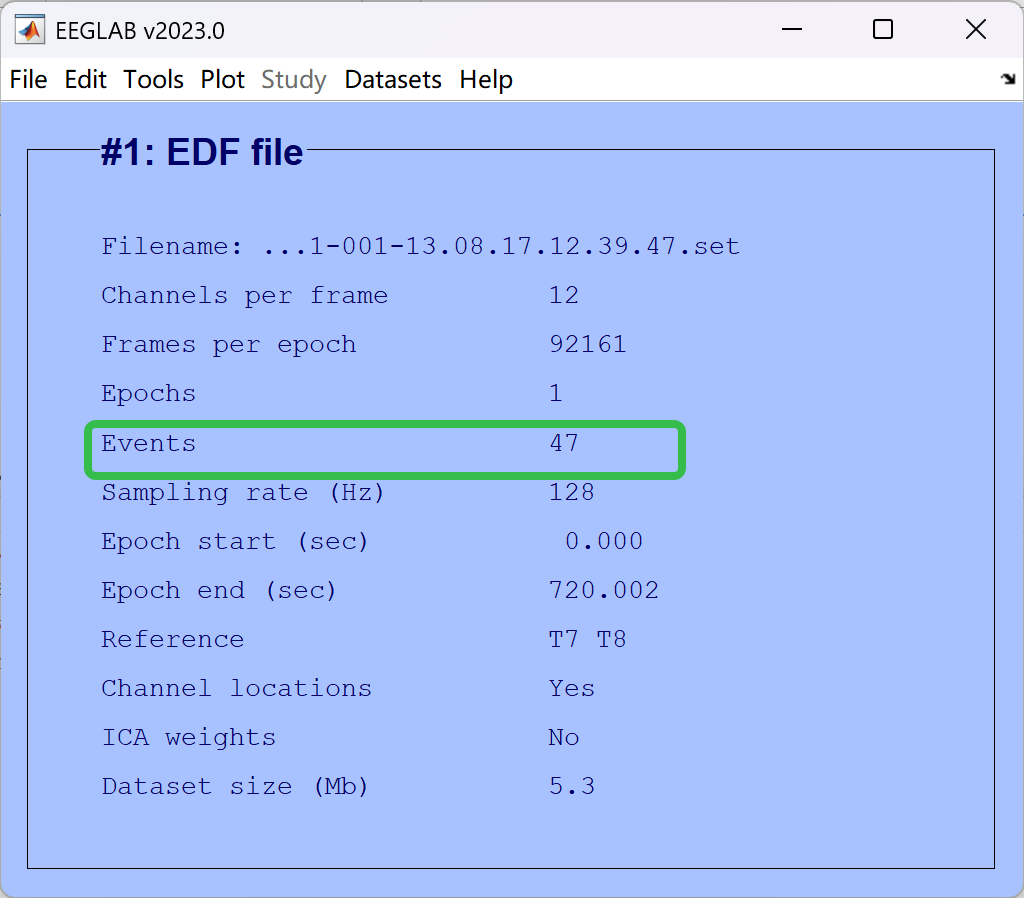1024x898 pixels.
Task: Click the dataset size value 5.3
Action: click(x=571, y=786)
